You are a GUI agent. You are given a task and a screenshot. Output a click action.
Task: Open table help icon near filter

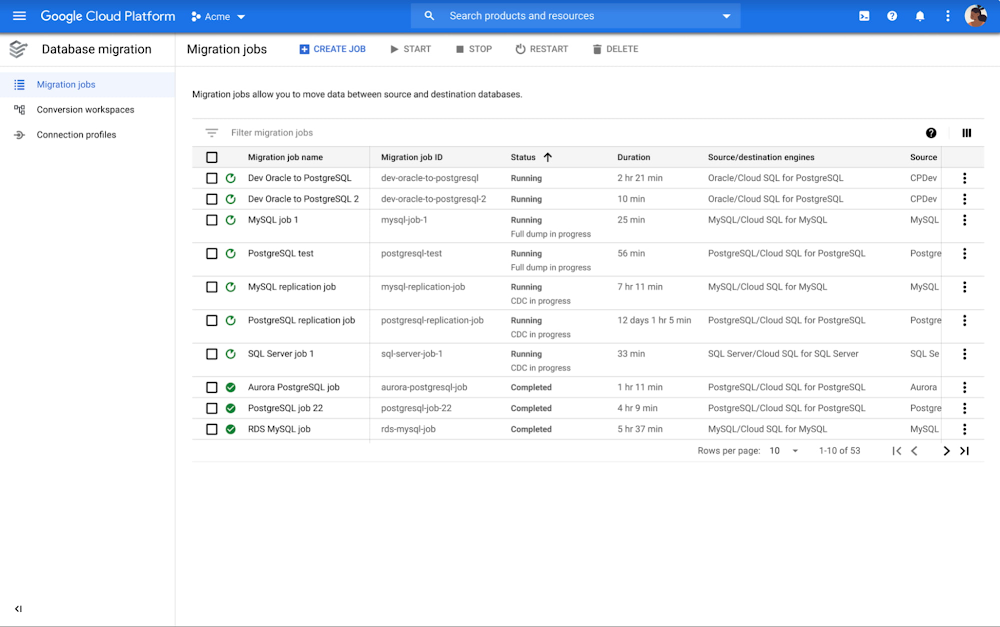pyautogui.click(x=931, y=133)
